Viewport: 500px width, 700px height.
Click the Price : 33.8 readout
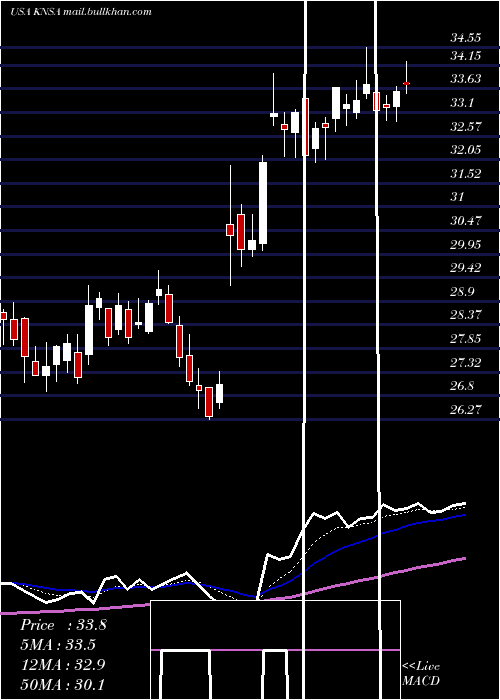pyautogui.click(x=63, y=625)
